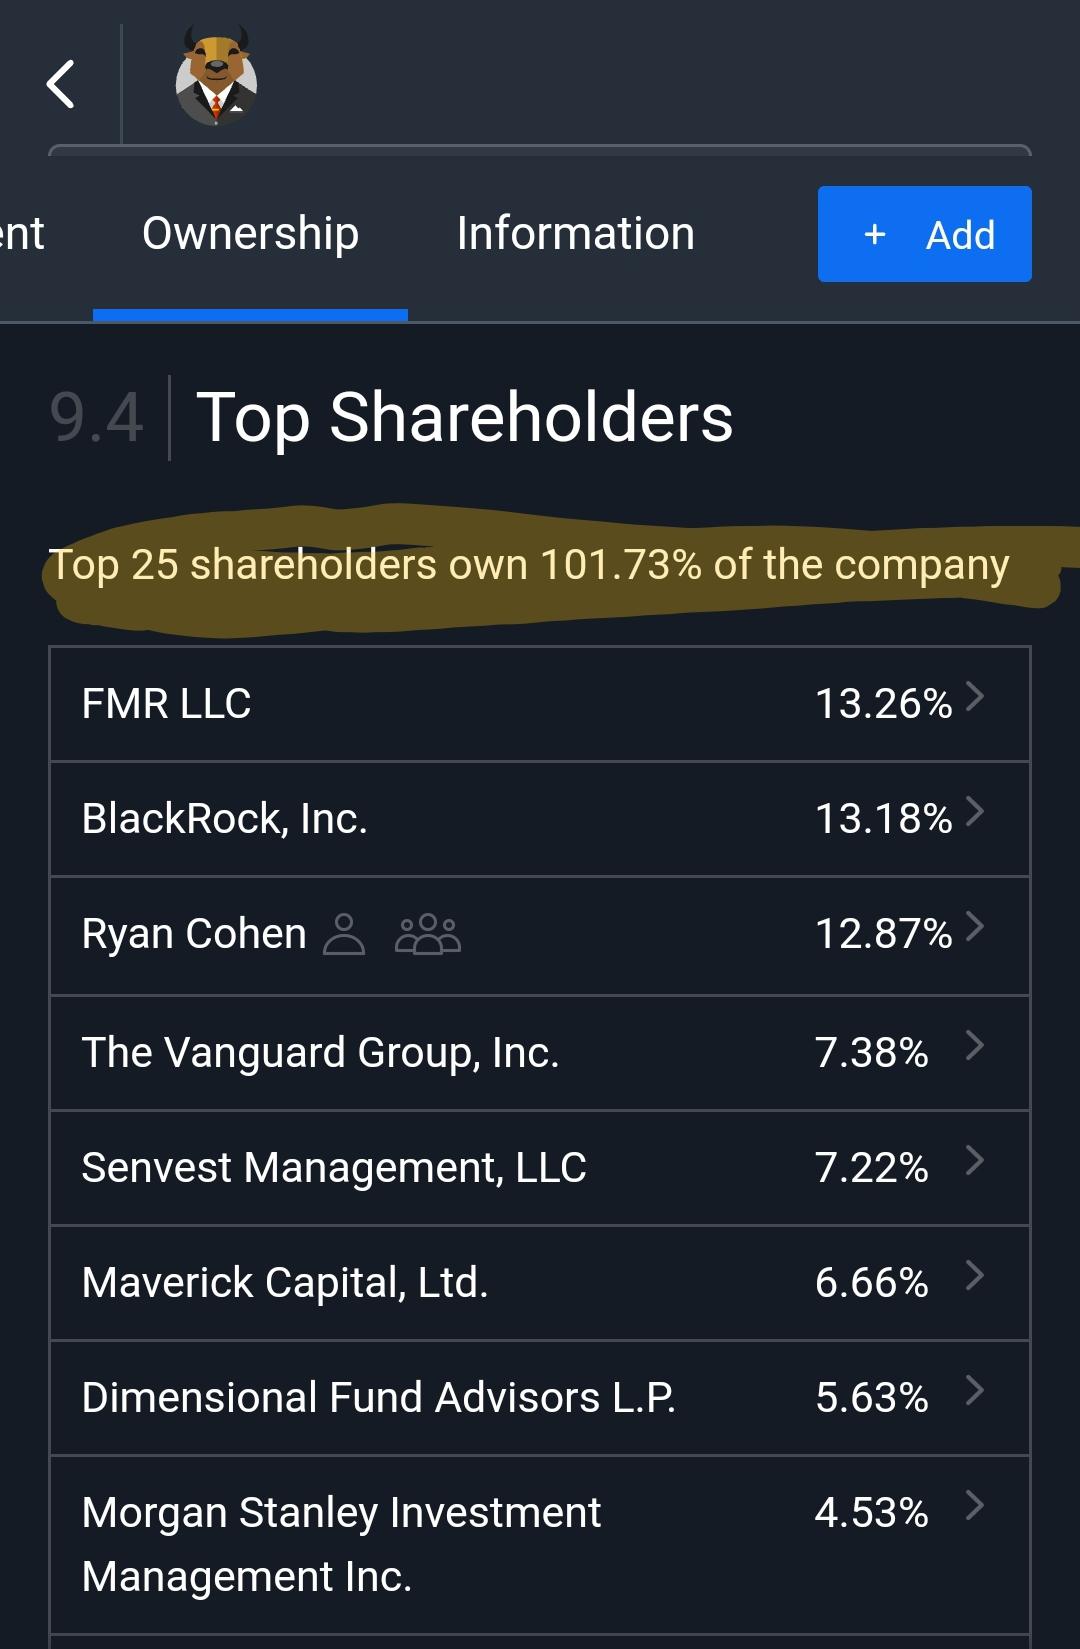Click the Top Shareholders heading
Viewport: 1080px width, 1649px height.
(465, 419)
